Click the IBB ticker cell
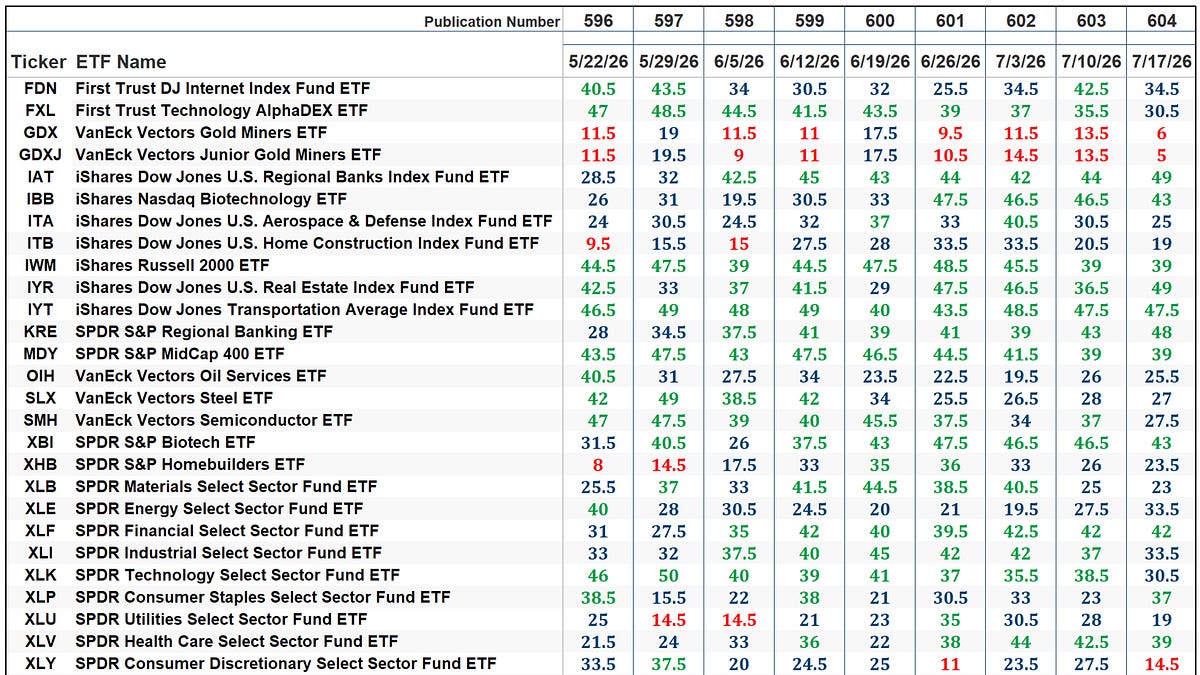Image resolution: width=1200 pixels, height=675 pixels. click(39, 199)
